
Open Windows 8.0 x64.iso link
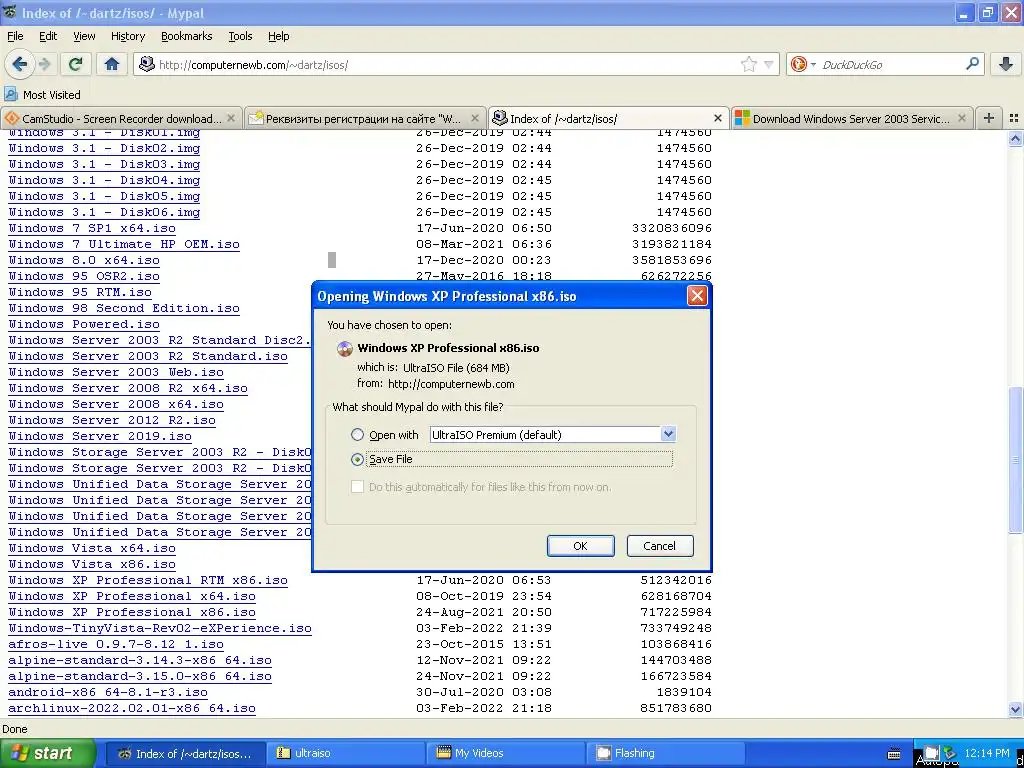(x=84, y=260)
